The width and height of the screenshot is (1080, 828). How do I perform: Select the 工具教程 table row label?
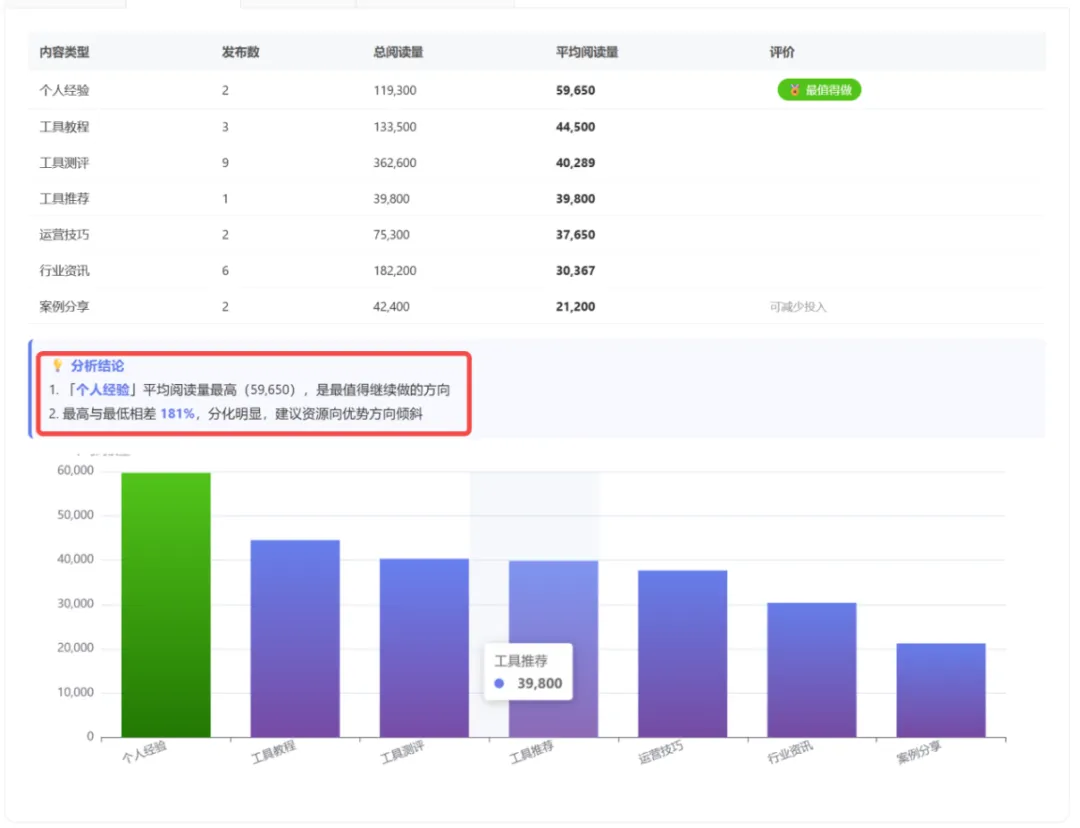64,127
